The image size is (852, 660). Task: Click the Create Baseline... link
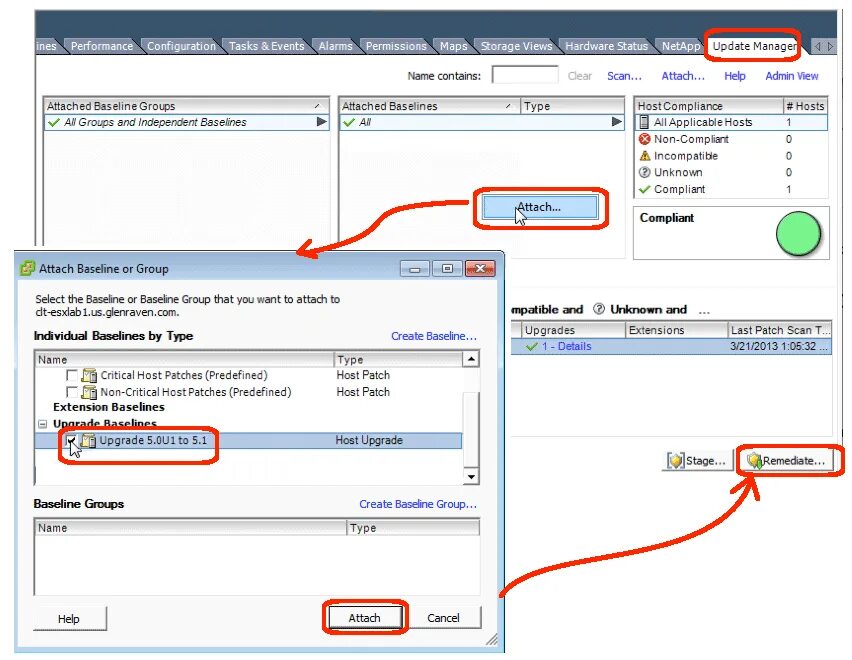pos(434,336)
